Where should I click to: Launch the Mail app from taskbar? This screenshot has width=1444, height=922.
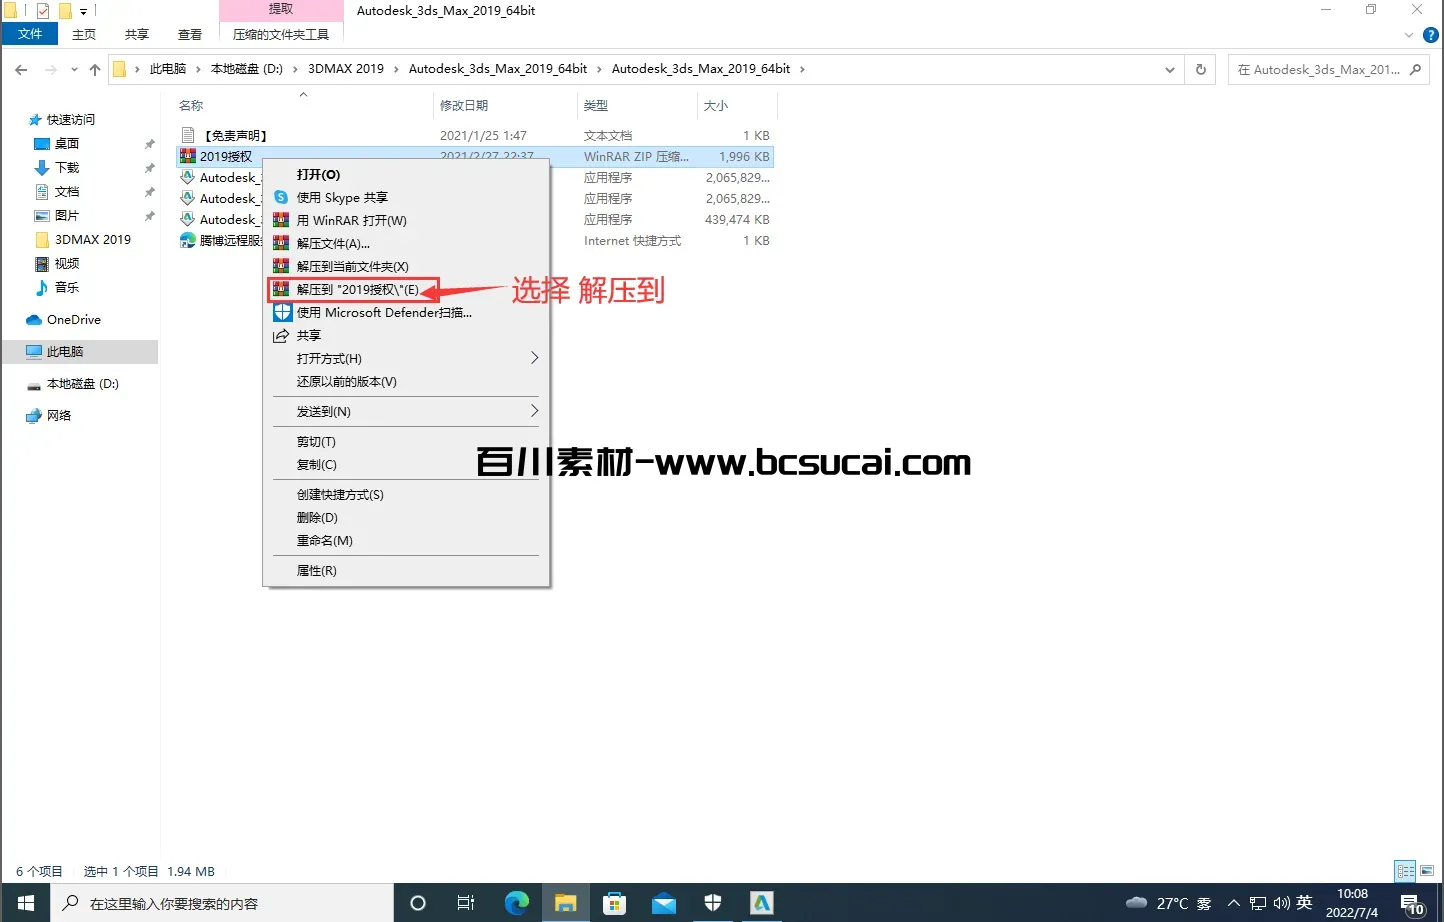664,903
